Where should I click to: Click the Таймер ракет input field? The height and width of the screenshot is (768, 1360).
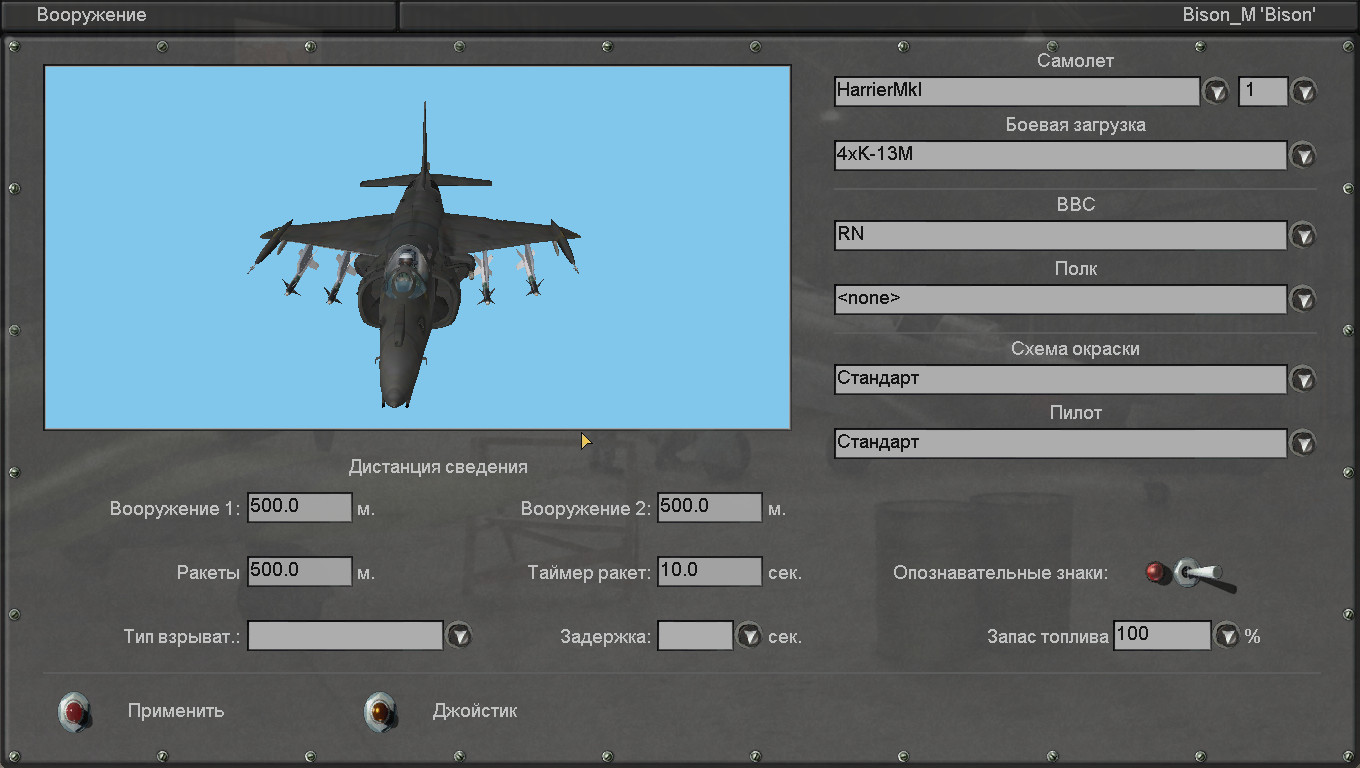(x=710, y=571)
